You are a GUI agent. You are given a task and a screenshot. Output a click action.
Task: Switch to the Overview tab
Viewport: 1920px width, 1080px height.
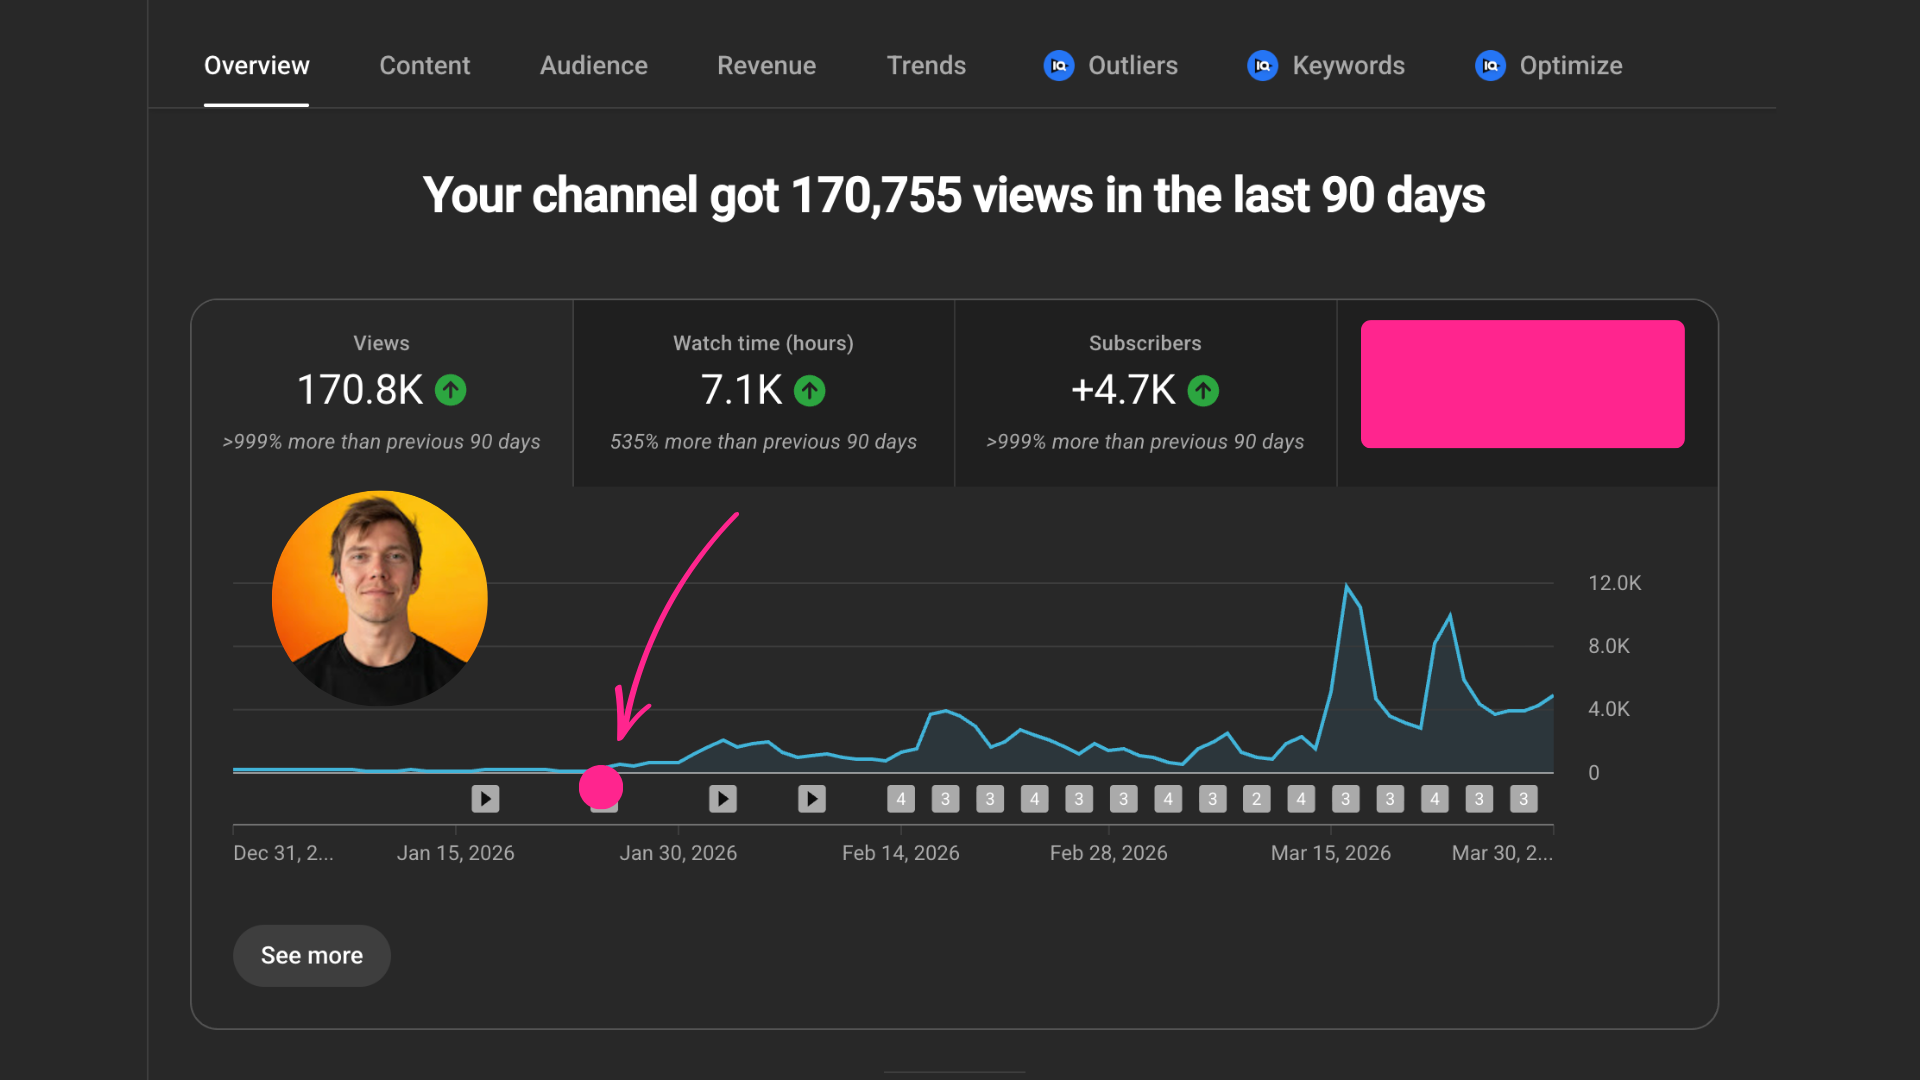click(257, 66)
